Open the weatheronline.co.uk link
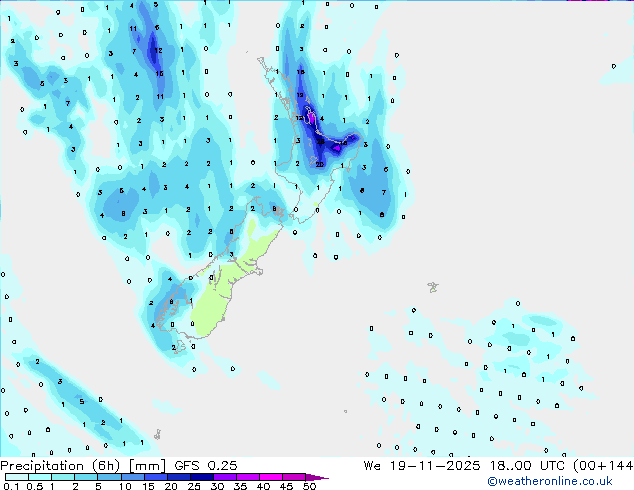Screen dimensions: 634x490 point(550,481)
